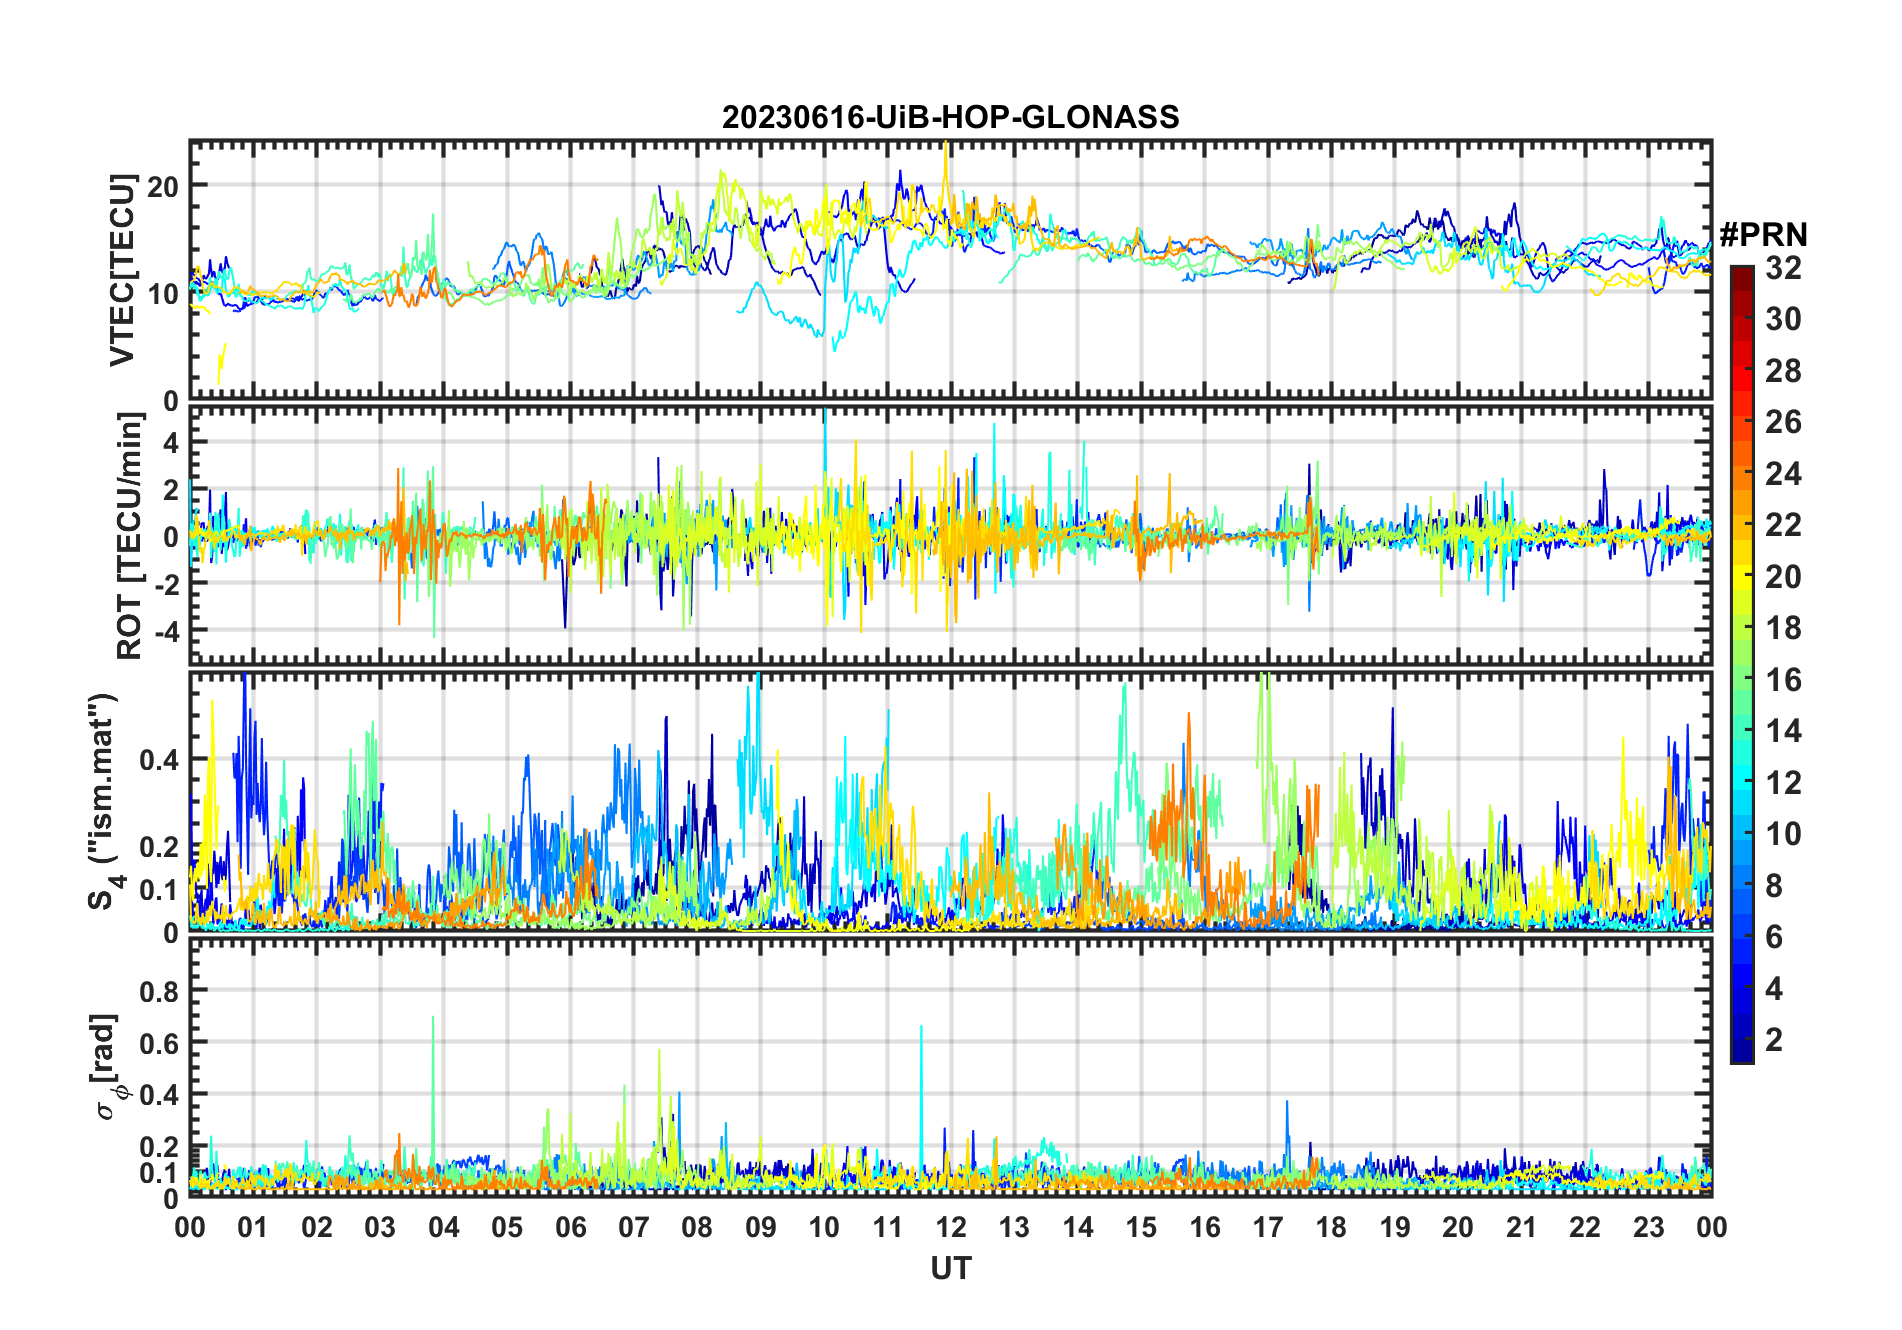Select the 12 hour tick on the UT axis
This screenshot has height=1330, width=1902.
[951, 1227]
